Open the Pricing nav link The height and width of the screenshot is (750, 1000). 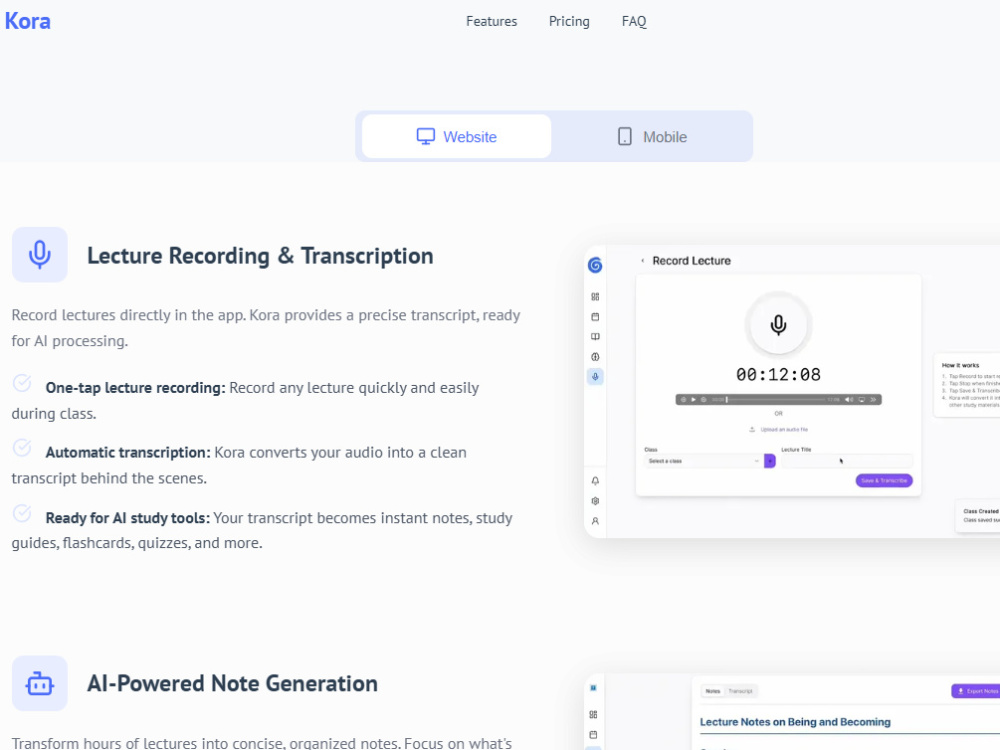point(569,22)
